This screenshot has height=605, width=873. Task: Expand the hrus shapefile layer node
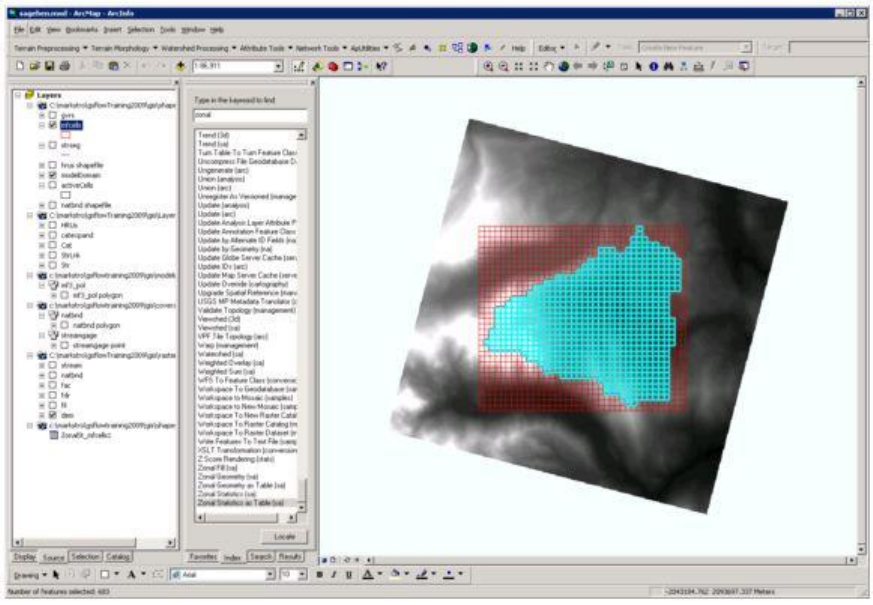(x=42, y=165)
